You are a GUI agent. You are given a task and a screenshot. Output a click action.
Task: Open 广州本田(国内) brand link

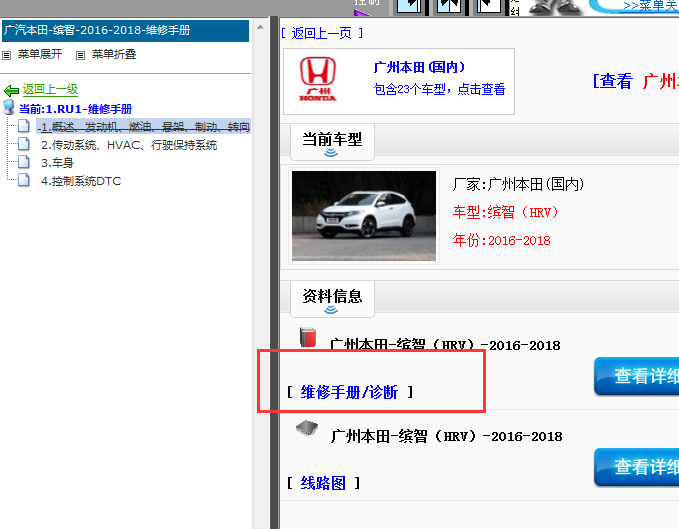click(x=419, y=68)
